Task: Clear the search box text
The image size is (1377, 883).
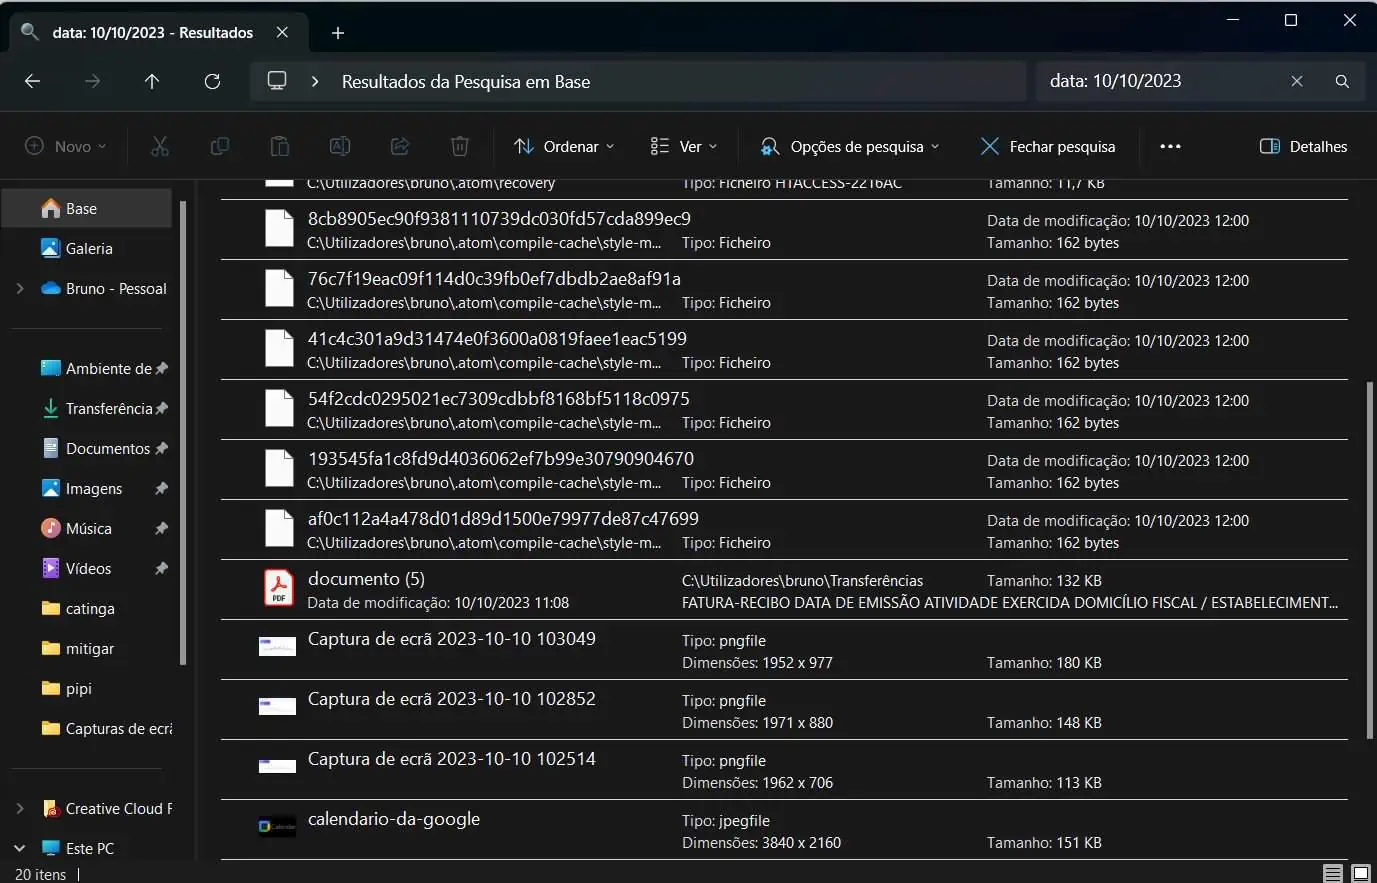Action: [x=1297, y=82]
